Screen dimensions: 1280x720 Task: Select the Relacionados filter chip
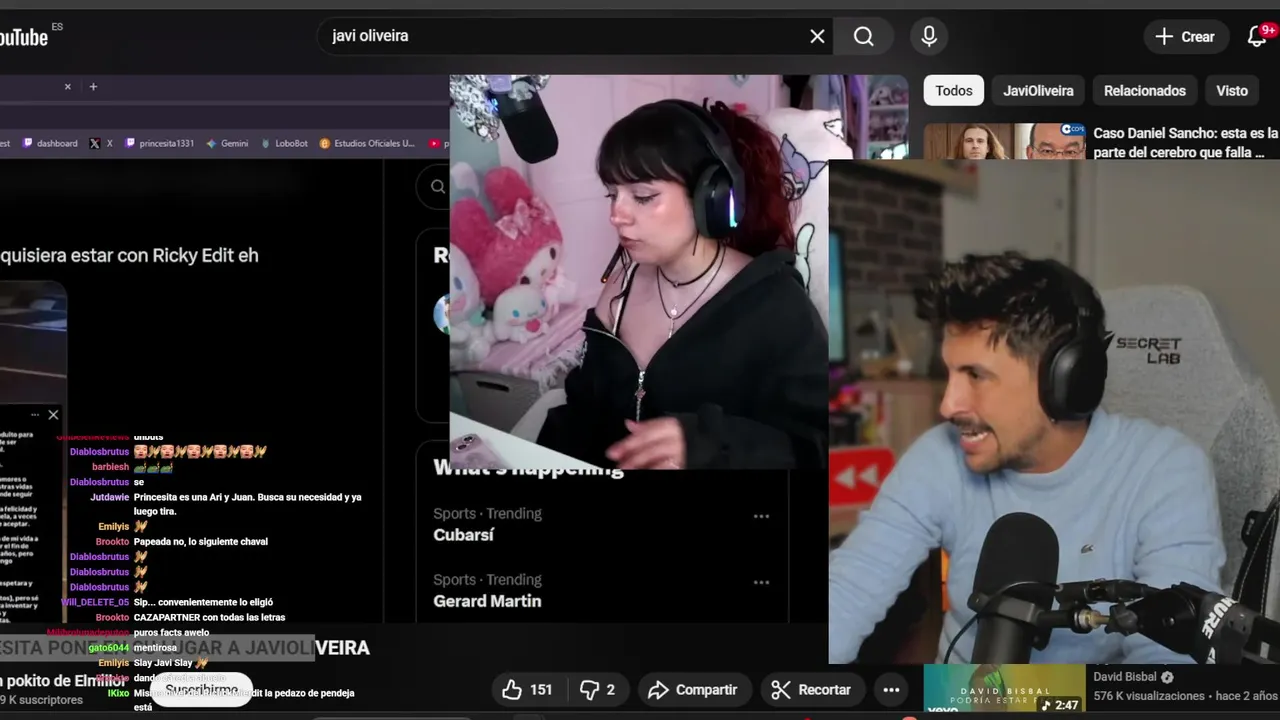pyautogui.click(x=1145, y=91)
